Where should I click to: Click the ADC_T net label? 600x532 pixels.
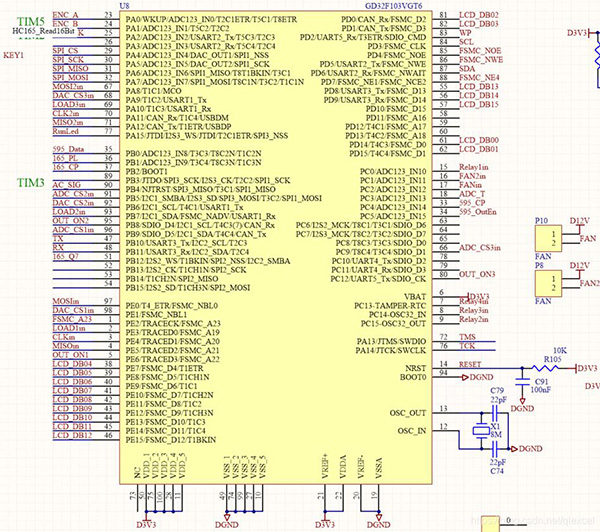coord(472,194)
